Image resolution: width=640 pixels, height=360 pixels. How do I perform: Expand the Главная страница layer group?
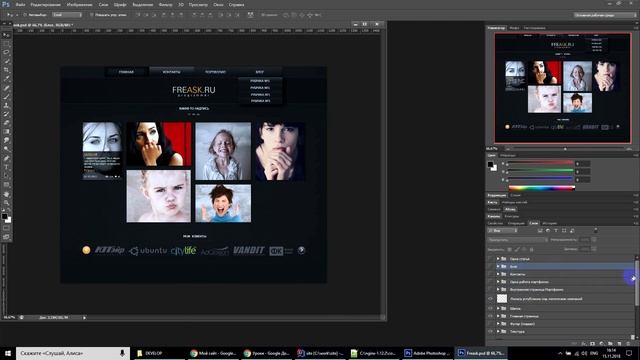click(498, 316)
